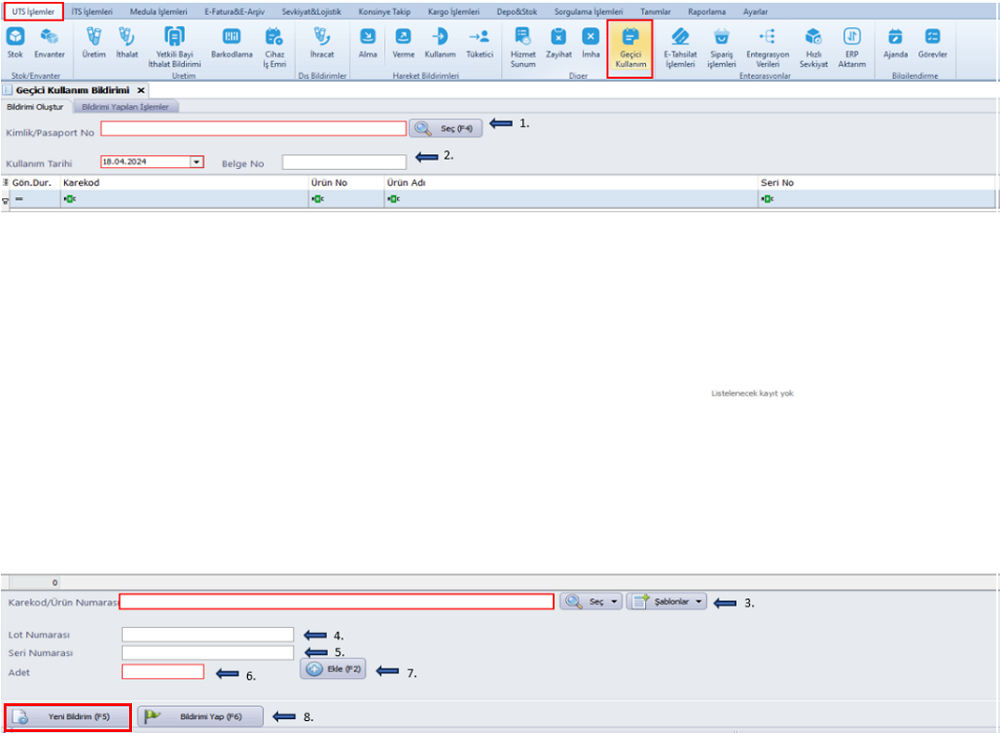The width and height of the screenshot is (1000, 733).
Task: Open the Bildirimi Yapılan İşlemler tab
Action: [125, 106]
